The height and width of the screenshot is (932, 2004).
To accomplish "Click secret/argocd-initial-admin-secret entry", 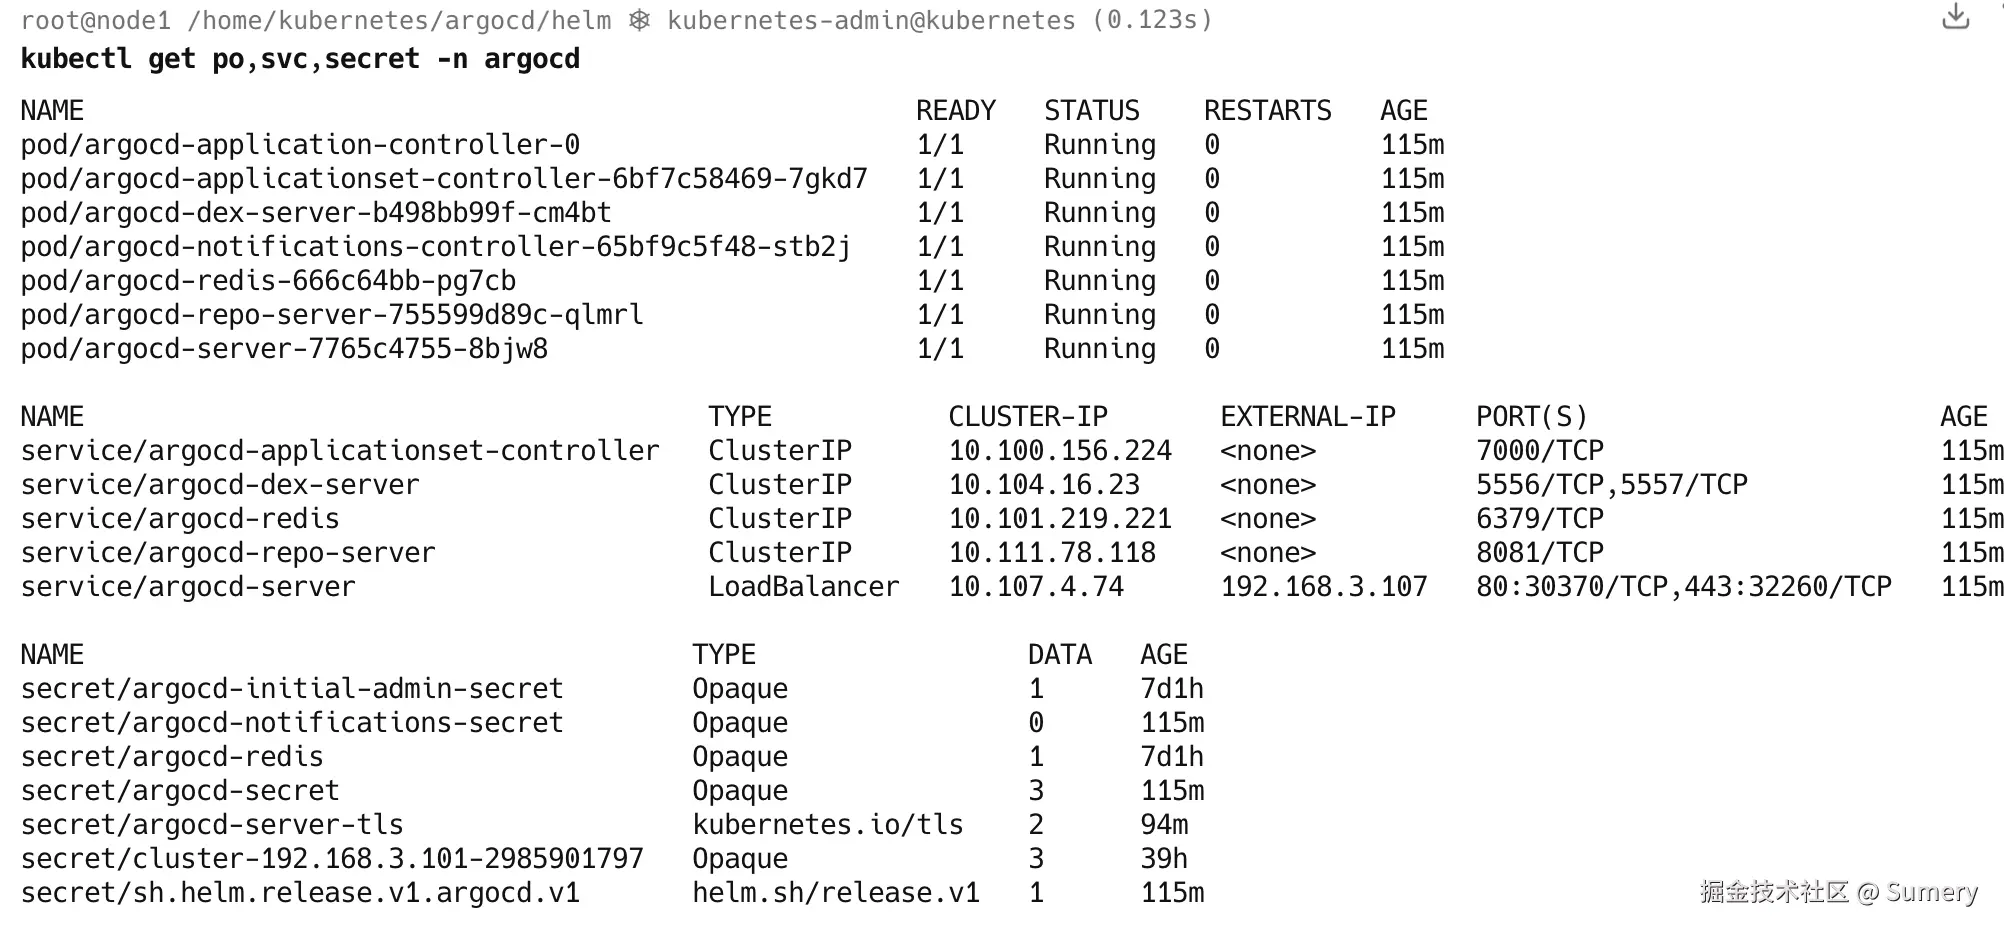I will click(292, 689).
